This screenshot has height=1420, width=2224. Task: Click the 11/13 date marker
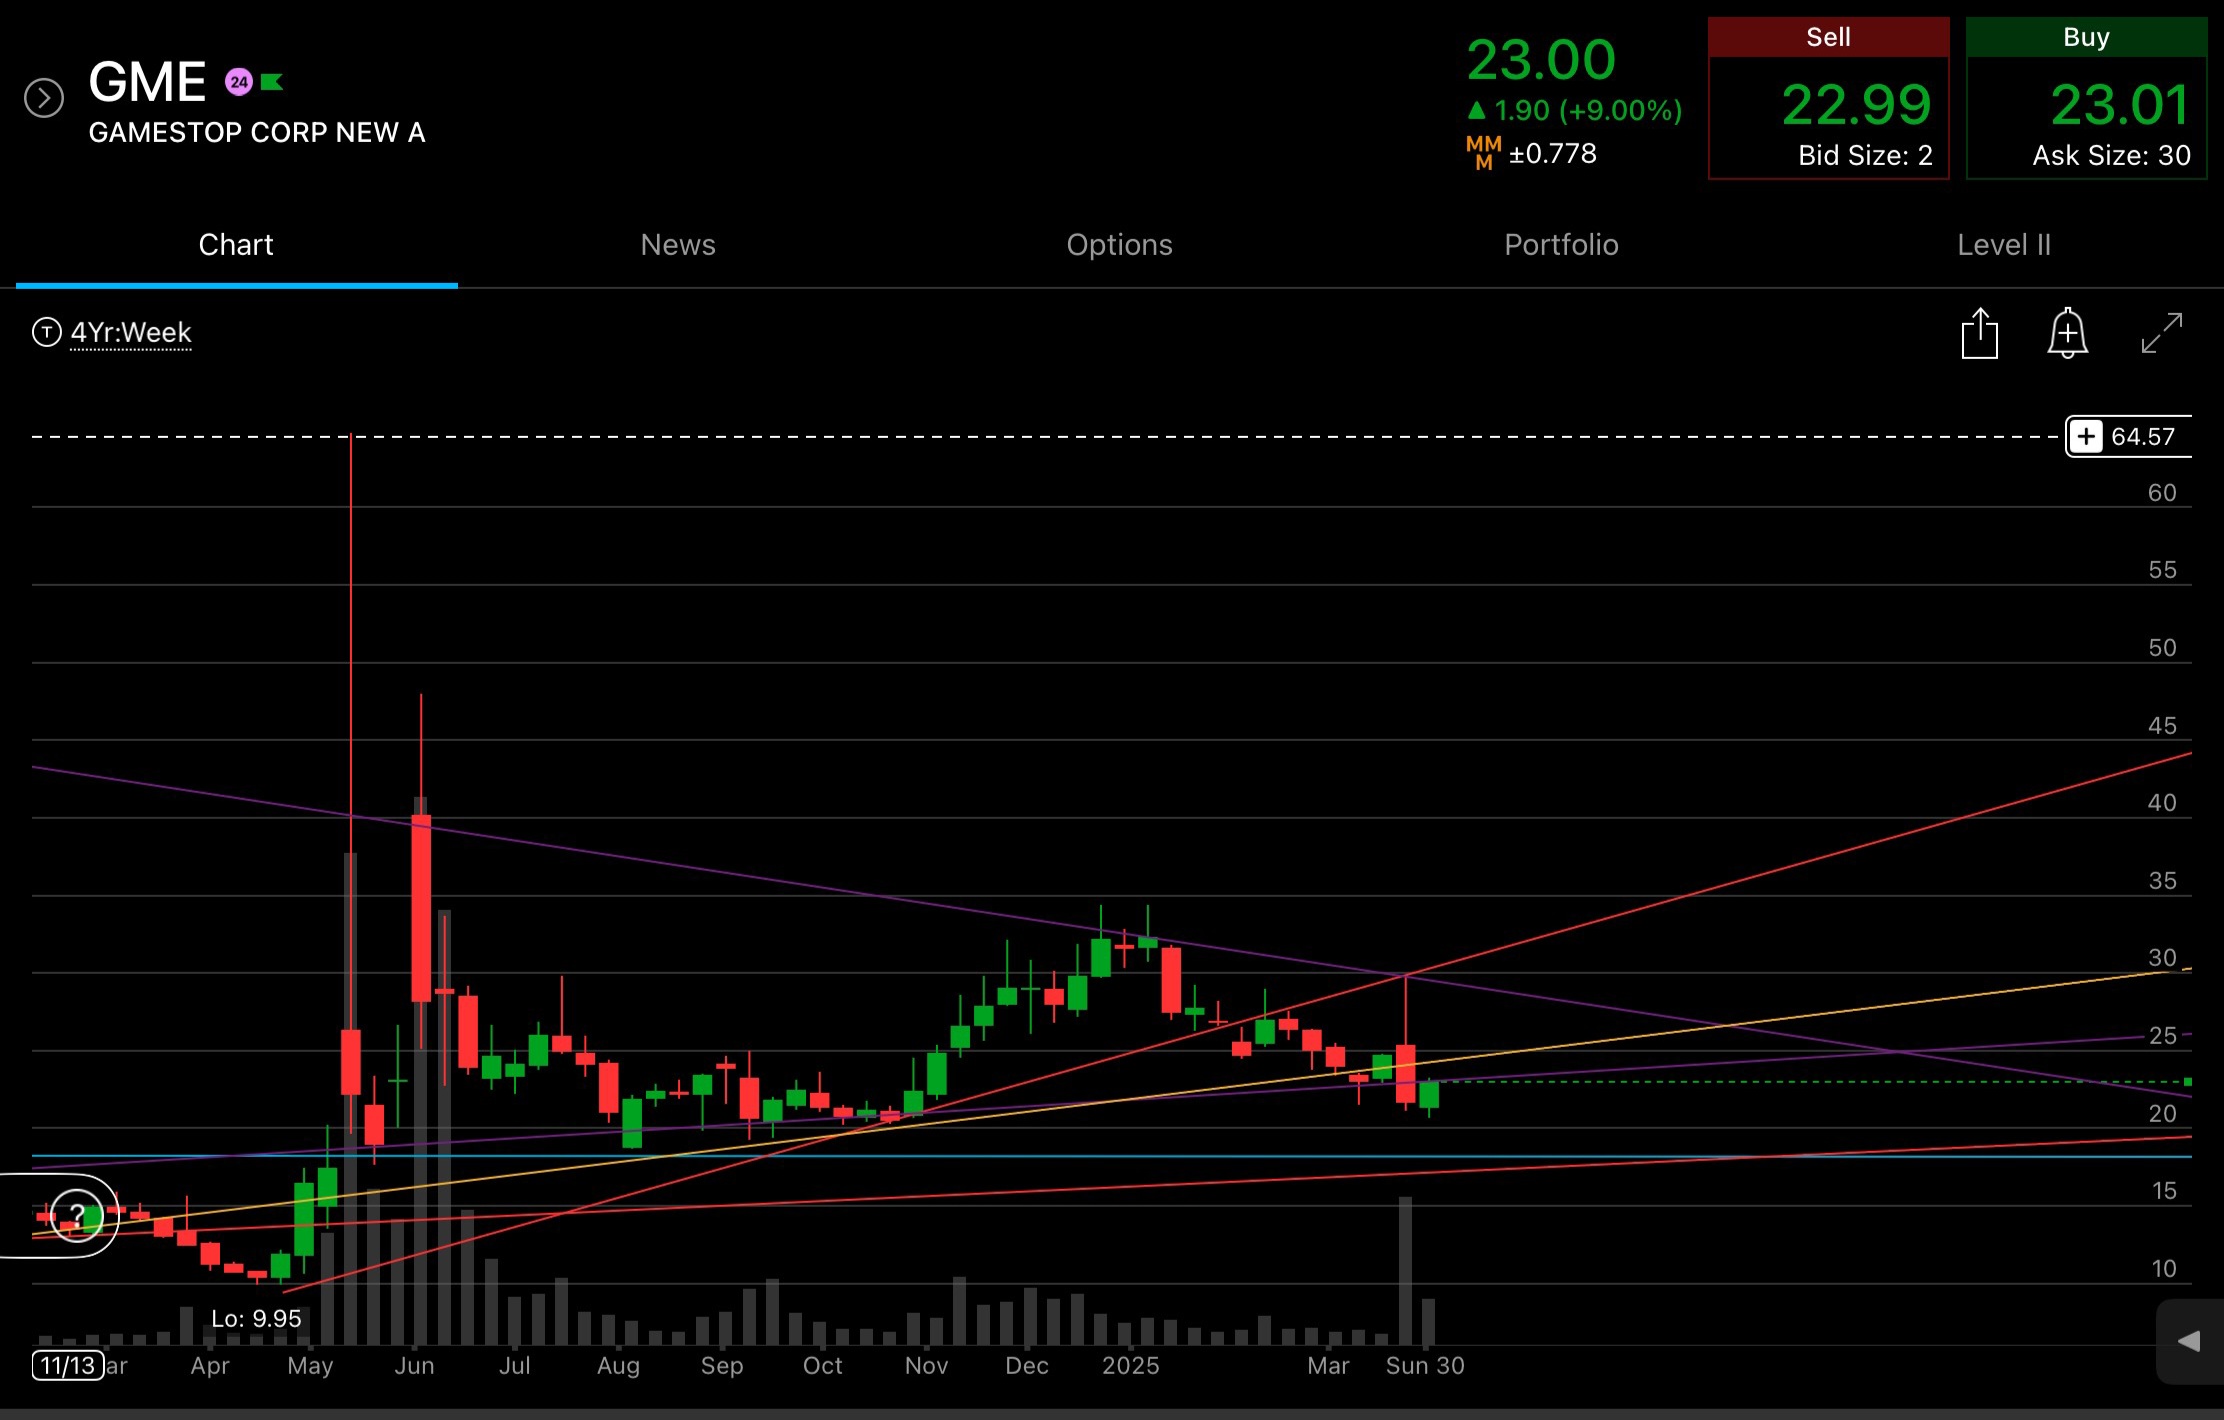coord(68,1365)
